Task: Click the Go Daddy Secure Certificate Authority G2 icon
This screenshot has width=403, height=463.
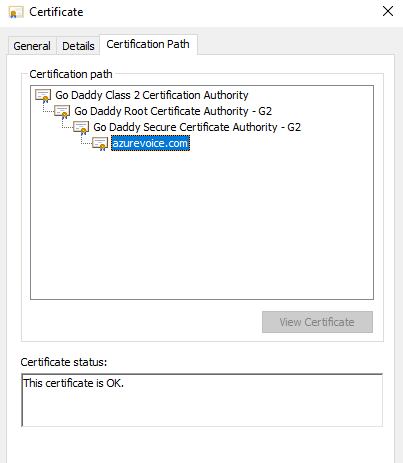Action: tap(81, 128)
